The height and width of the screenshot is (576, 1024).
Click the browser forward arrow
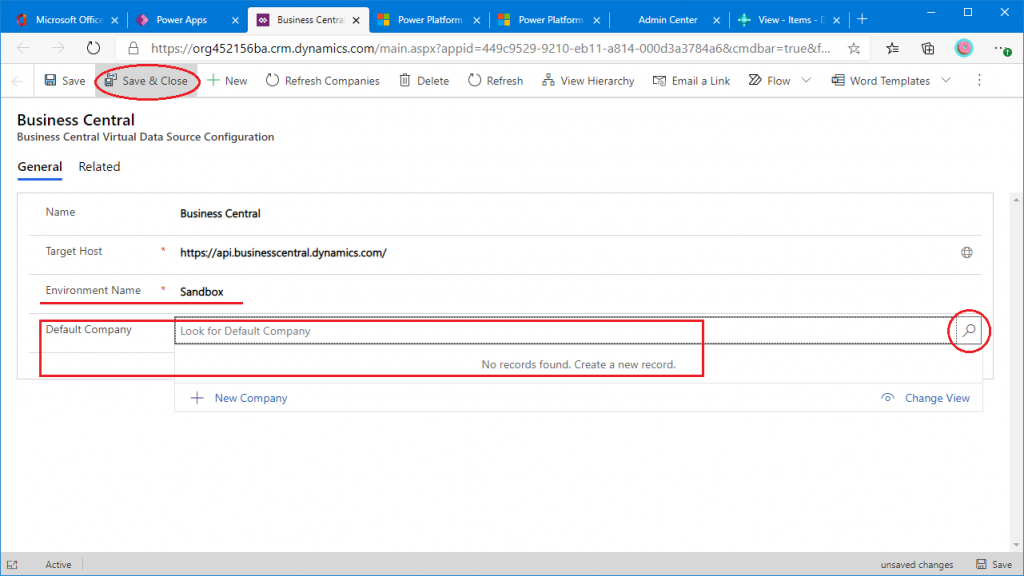(58, 48)
